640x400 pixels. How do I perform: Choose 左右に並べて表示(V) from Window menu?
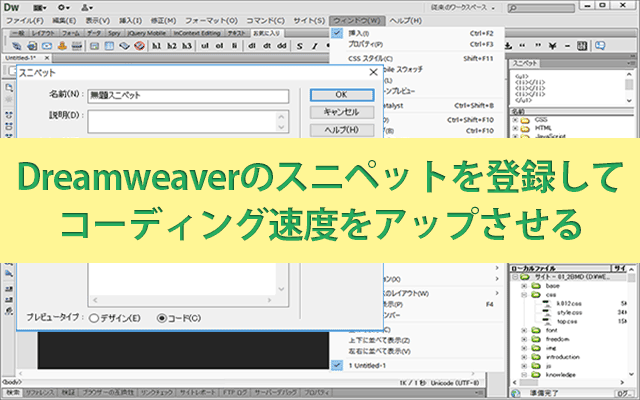379,351
